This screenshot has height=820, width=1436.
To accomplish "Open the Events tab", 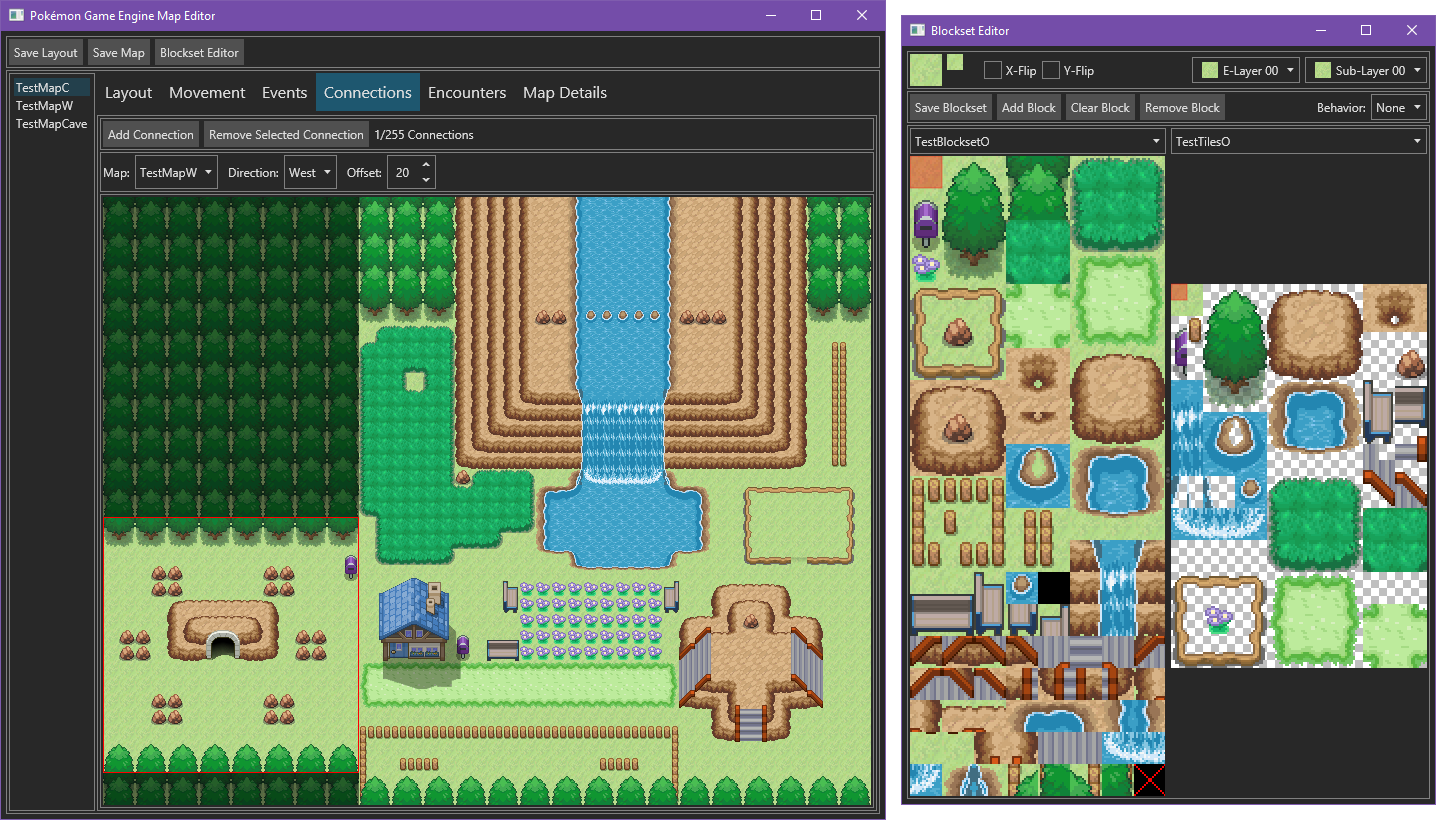I will (x=284, y=92).
